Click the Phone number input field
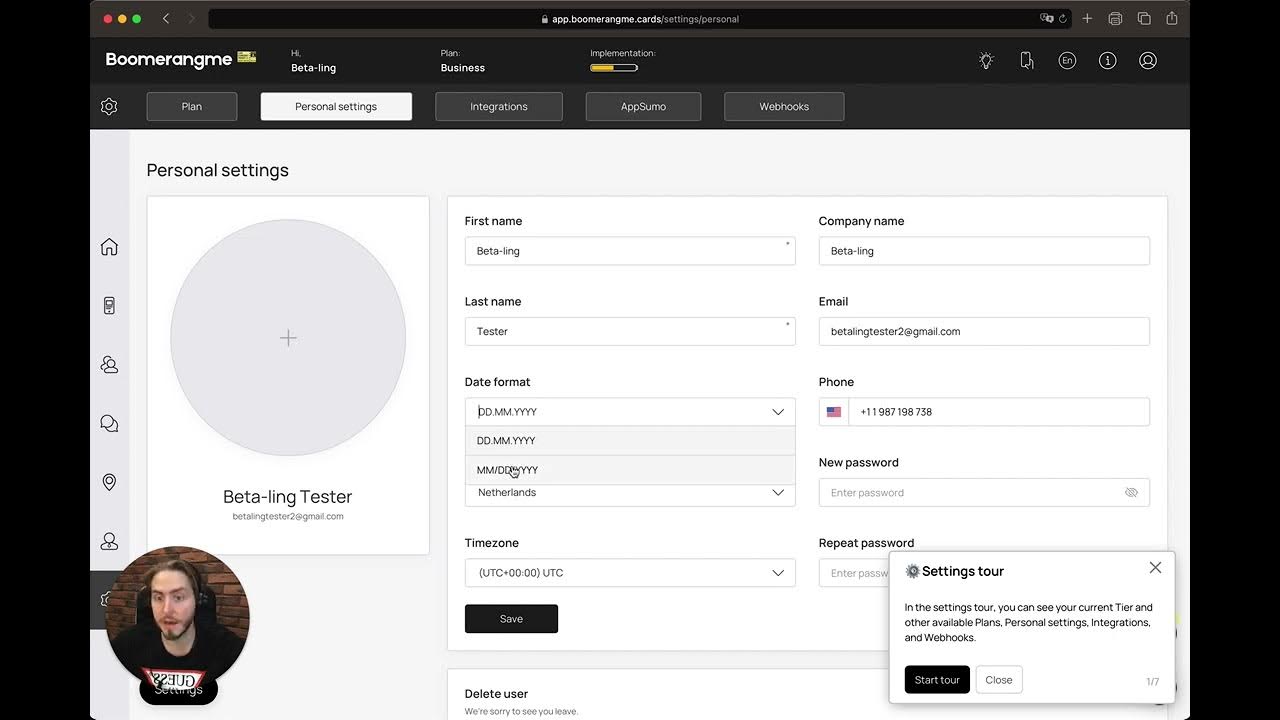The image size is (1280, 720). point(999,412)
